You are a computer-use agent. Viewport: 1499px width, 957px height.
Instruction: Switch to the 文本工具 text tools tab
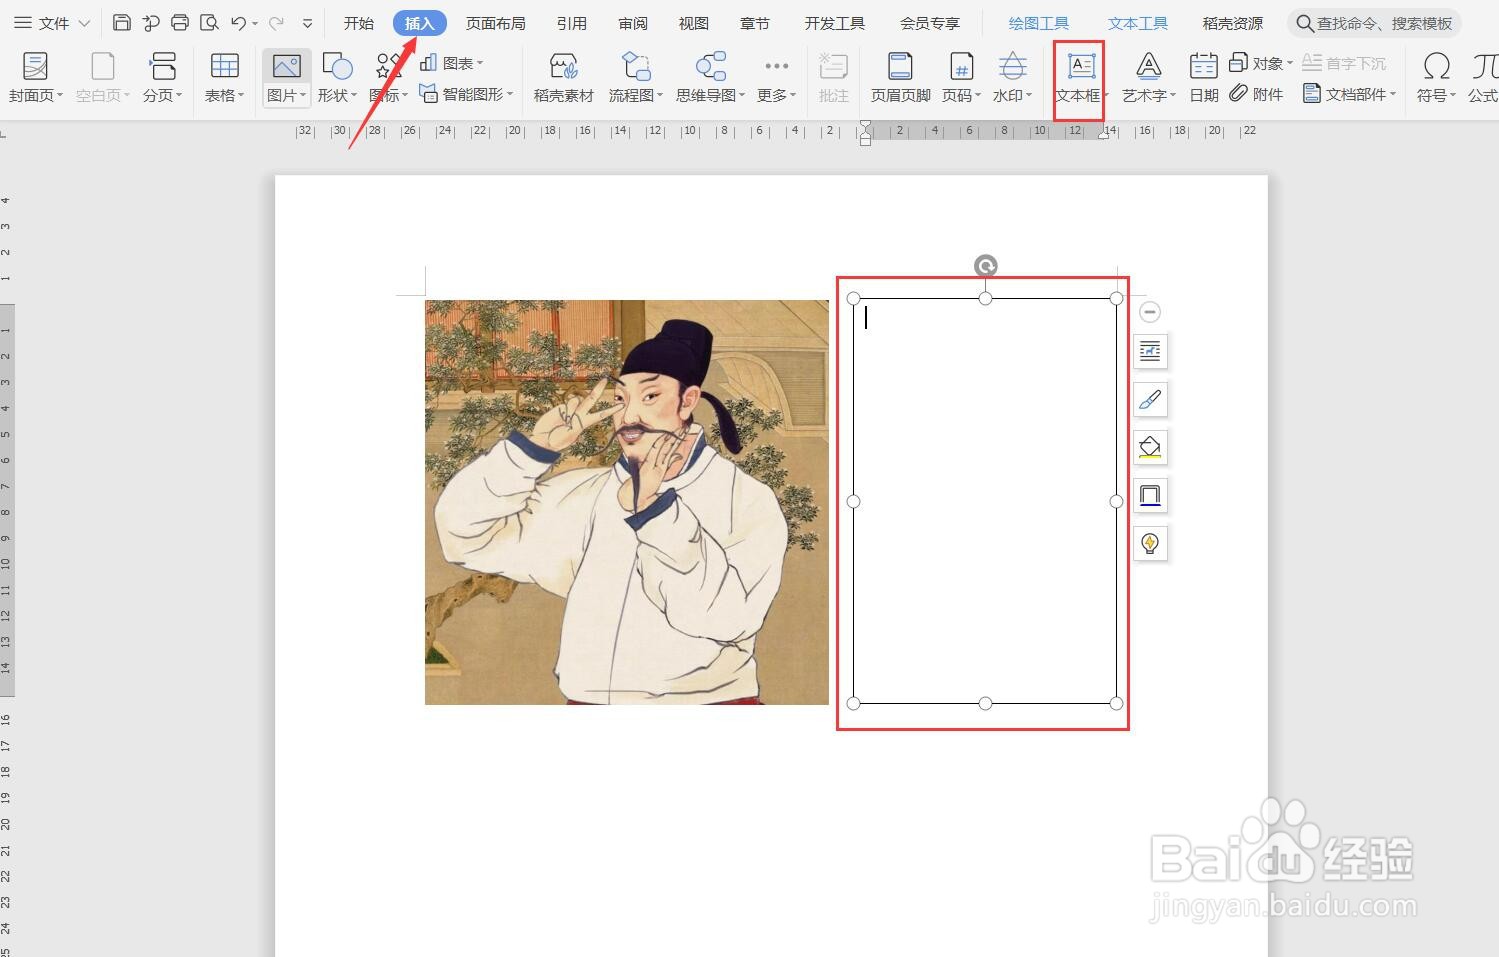tap(1138, 23)
